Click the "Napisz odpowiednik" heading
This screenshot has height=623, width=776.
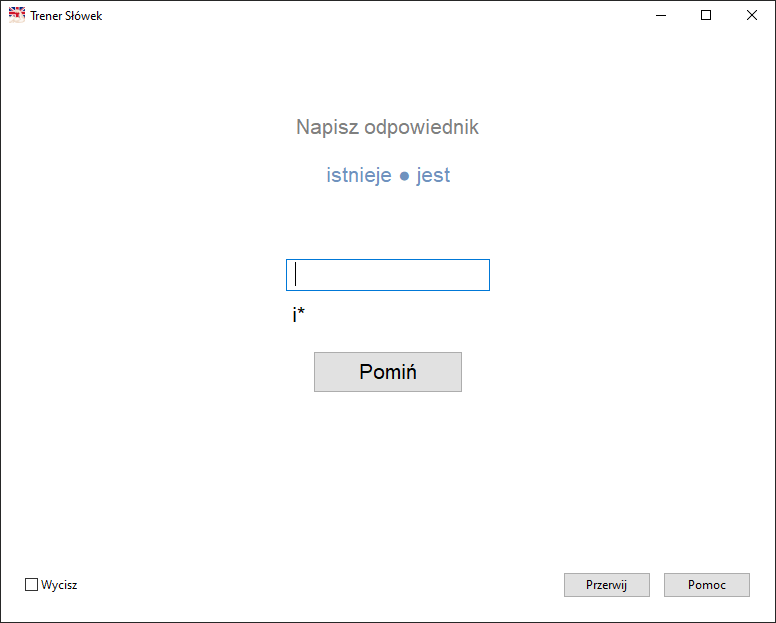387,127
